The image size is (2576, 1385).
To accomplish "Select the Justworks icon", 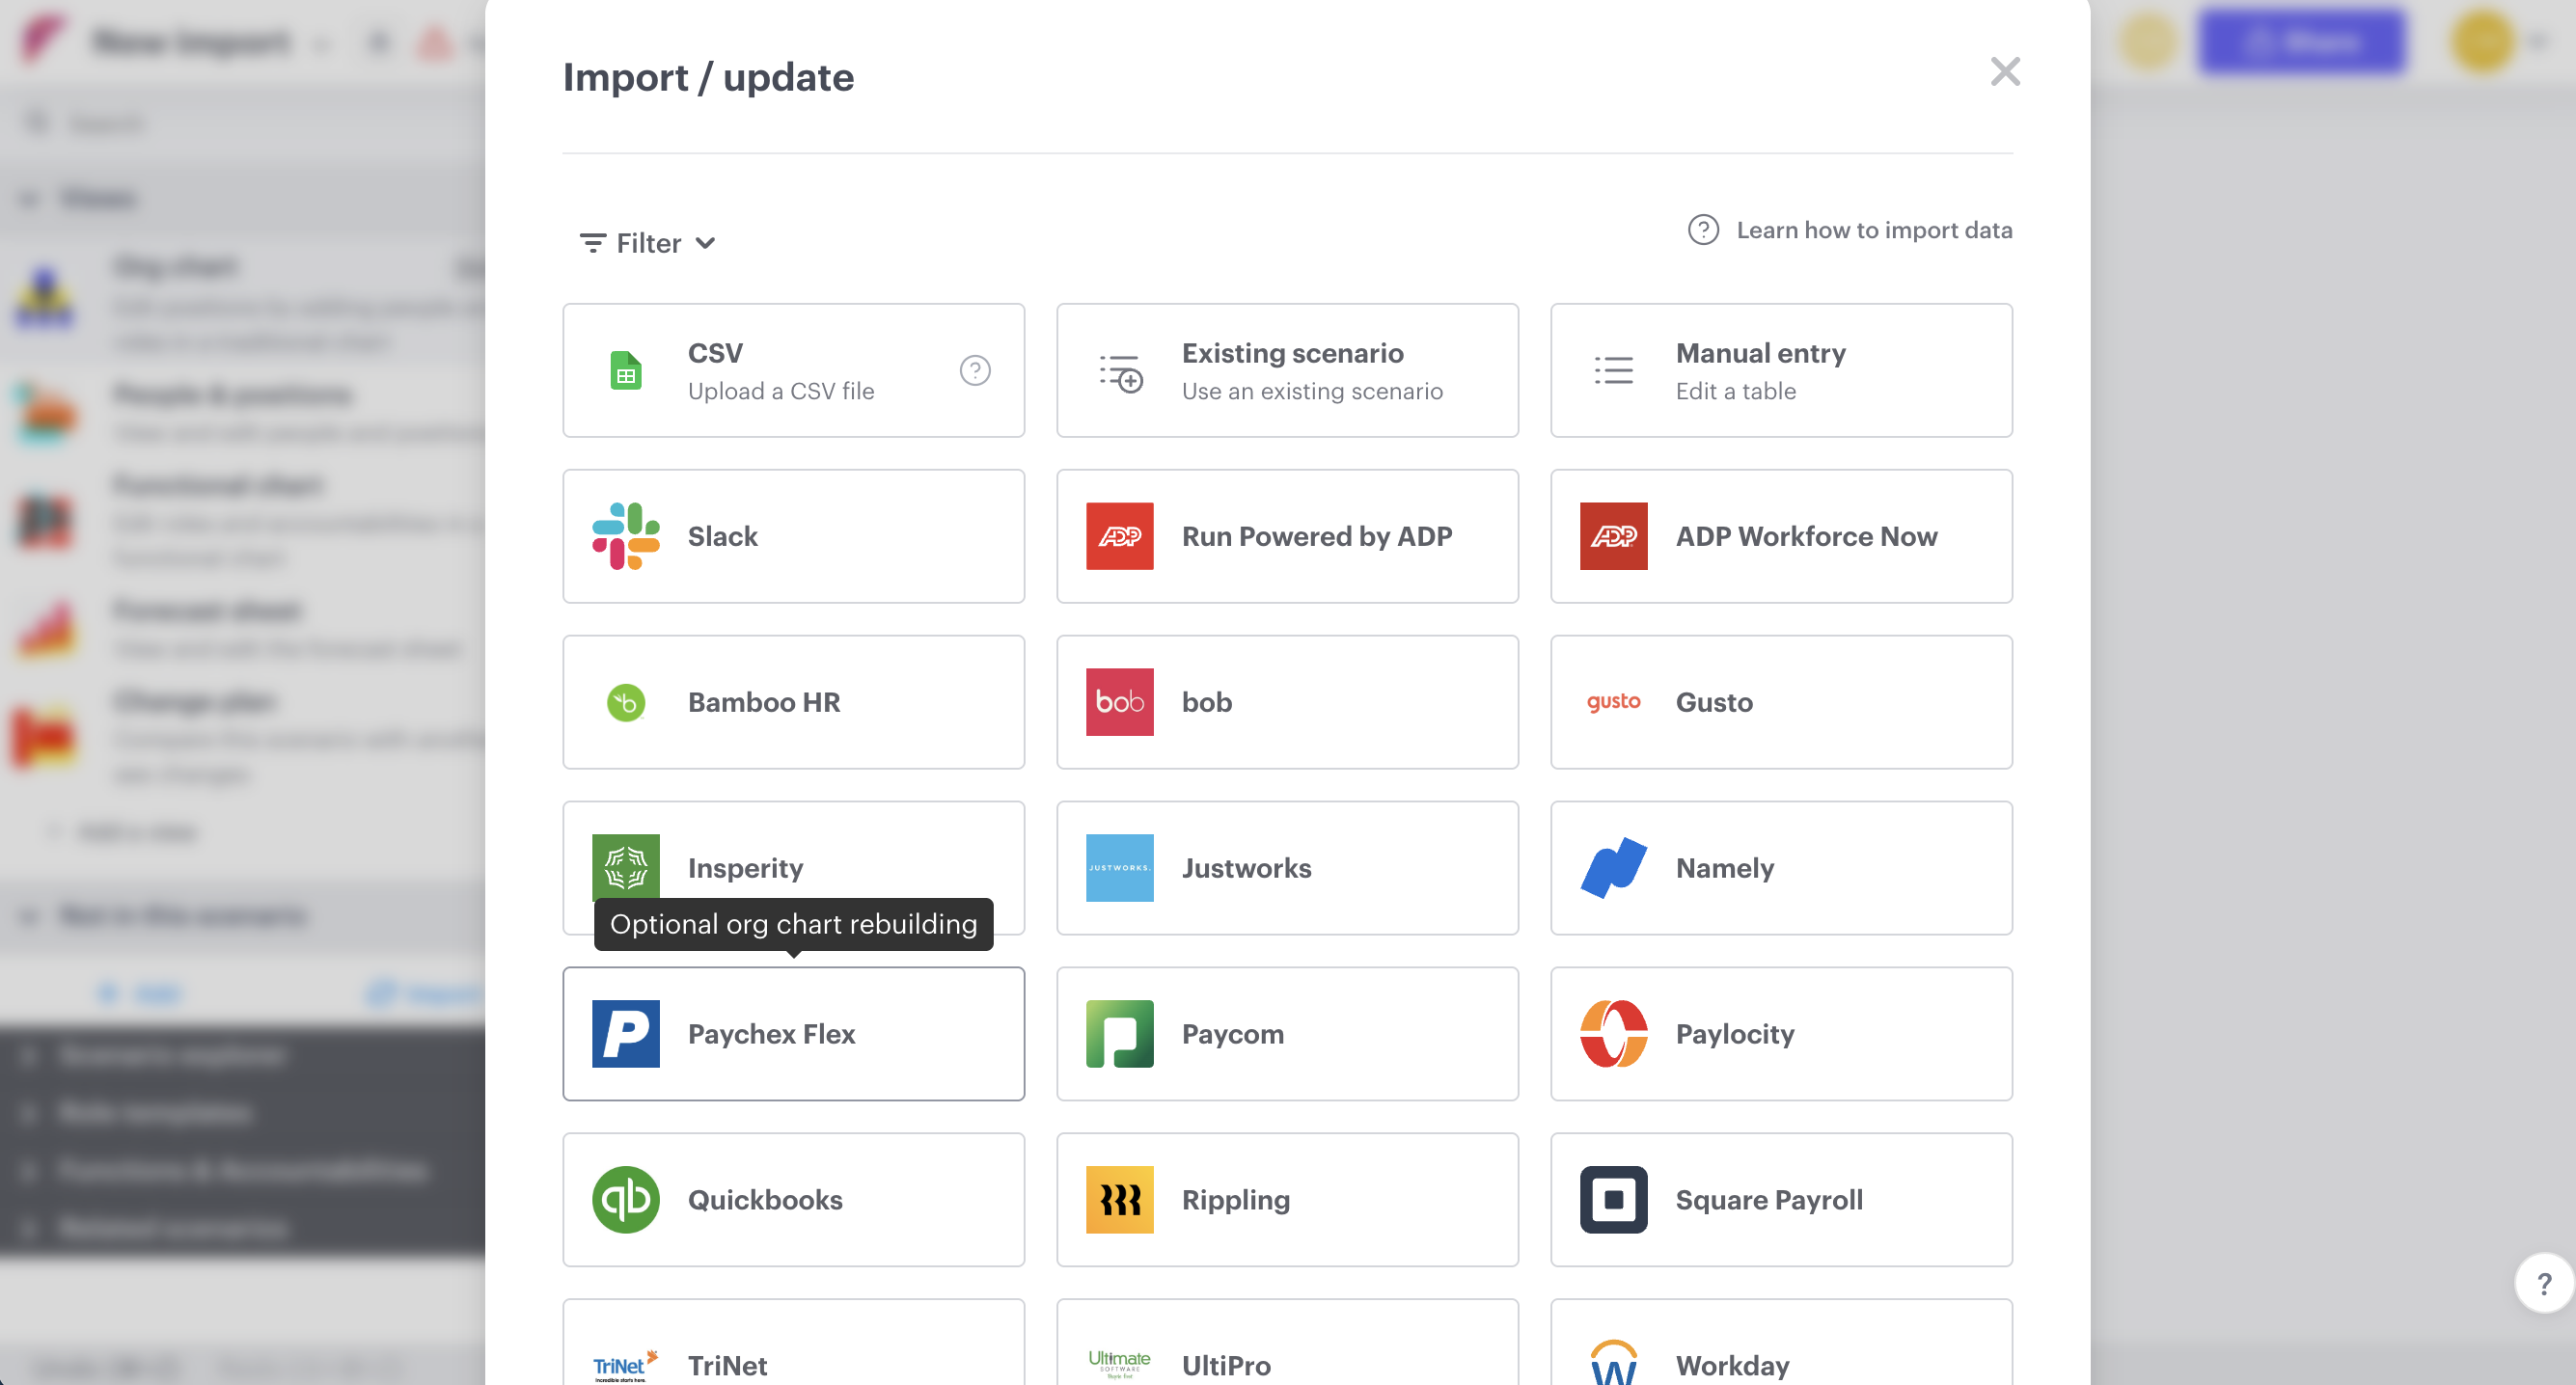I will coord(1119,867).
